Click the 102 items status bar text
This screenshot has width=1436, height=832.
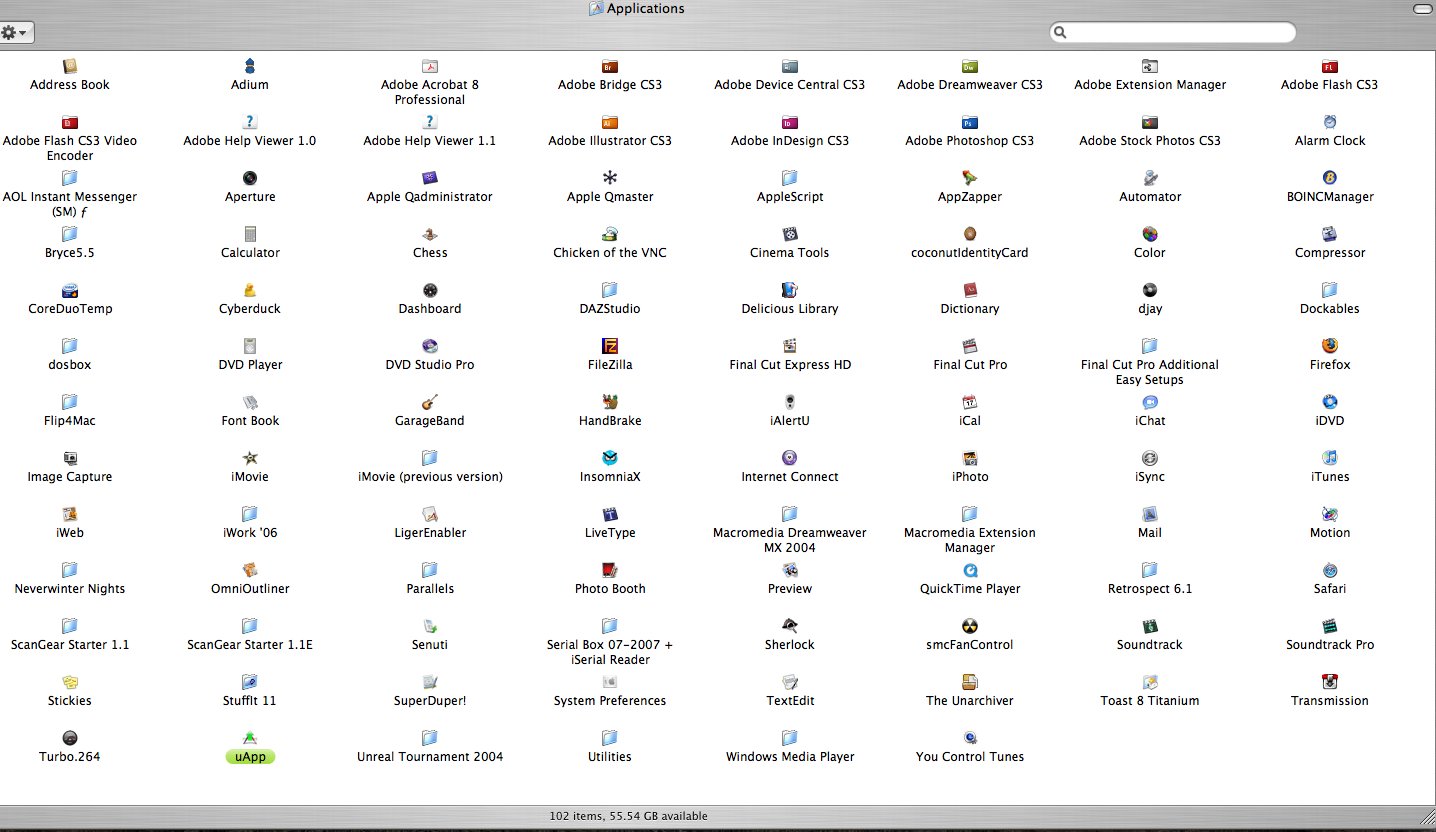click(629, 816)
